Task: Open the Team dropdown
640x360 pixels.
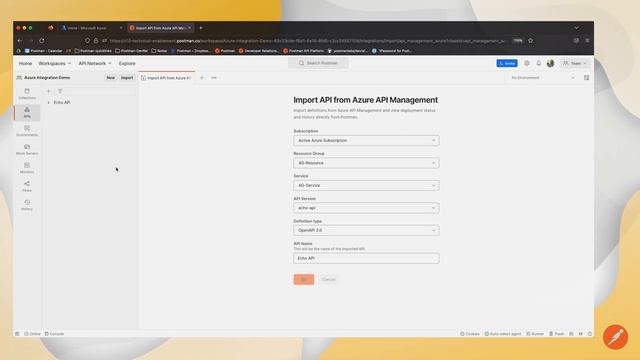Action: 575,63
